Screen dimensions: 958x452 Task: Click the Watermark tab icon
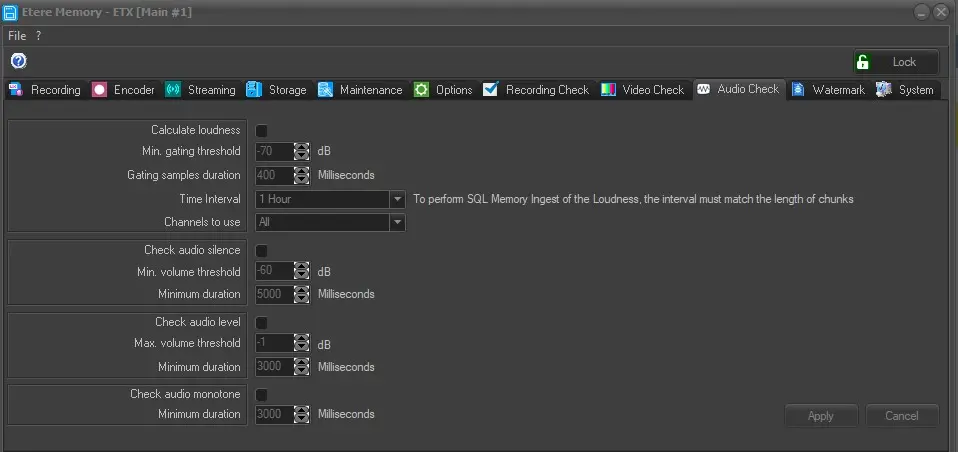pyautogui.click(x=798, y=90)
